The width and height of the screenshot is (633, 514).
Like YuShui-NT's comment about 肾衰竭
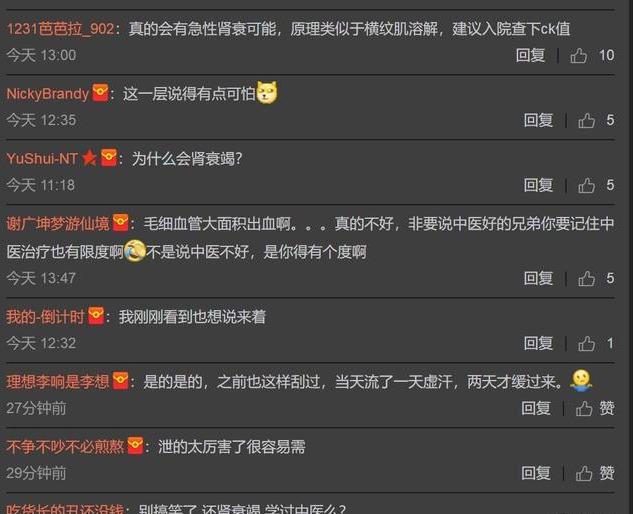coord(586,185)
